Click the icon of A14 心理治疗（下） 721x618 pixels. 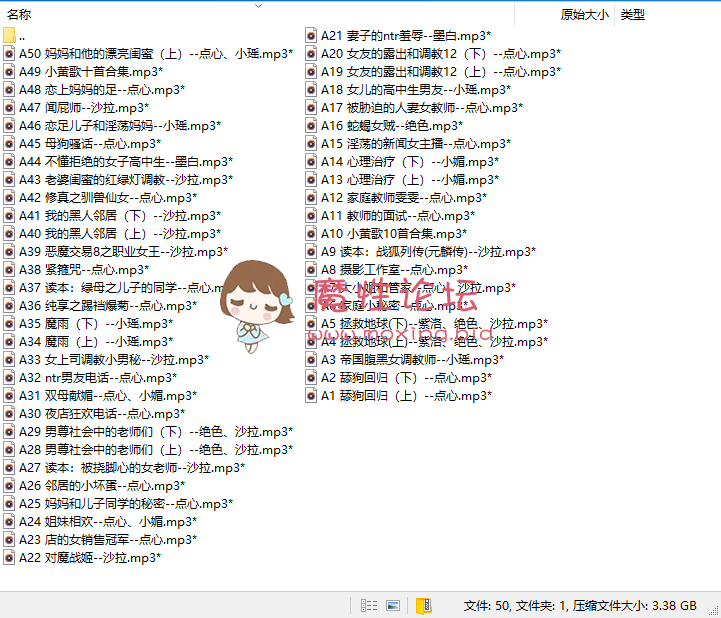point(311,161)
